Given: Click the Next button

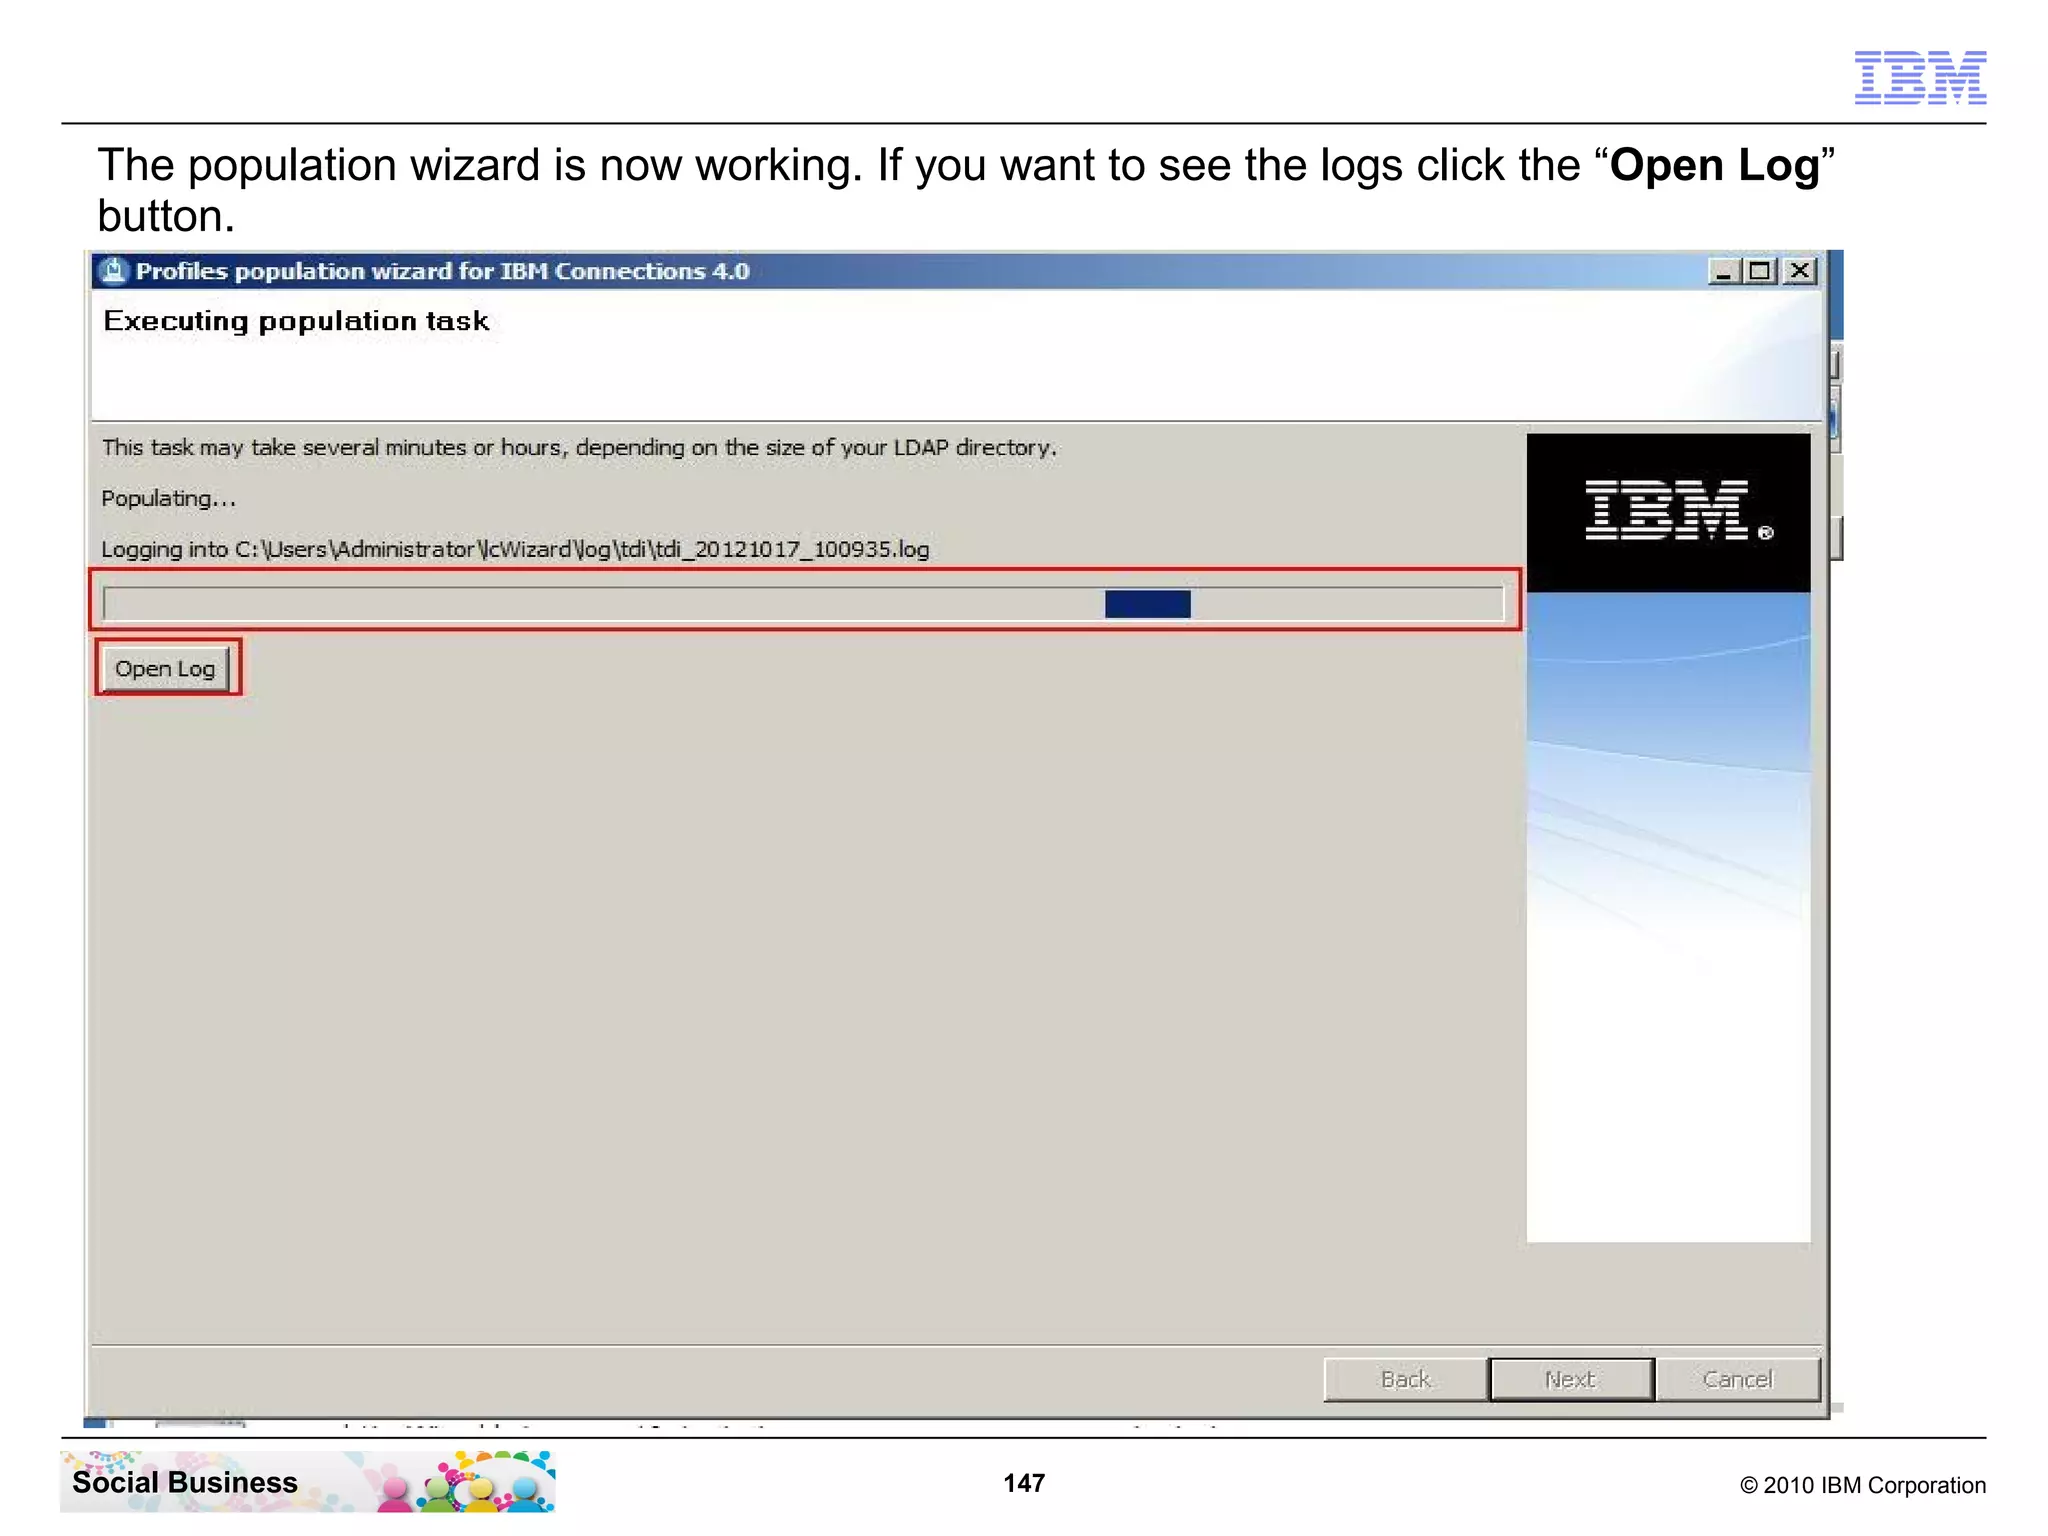Looking at the screenshot, I should tap(1570, 1379).
